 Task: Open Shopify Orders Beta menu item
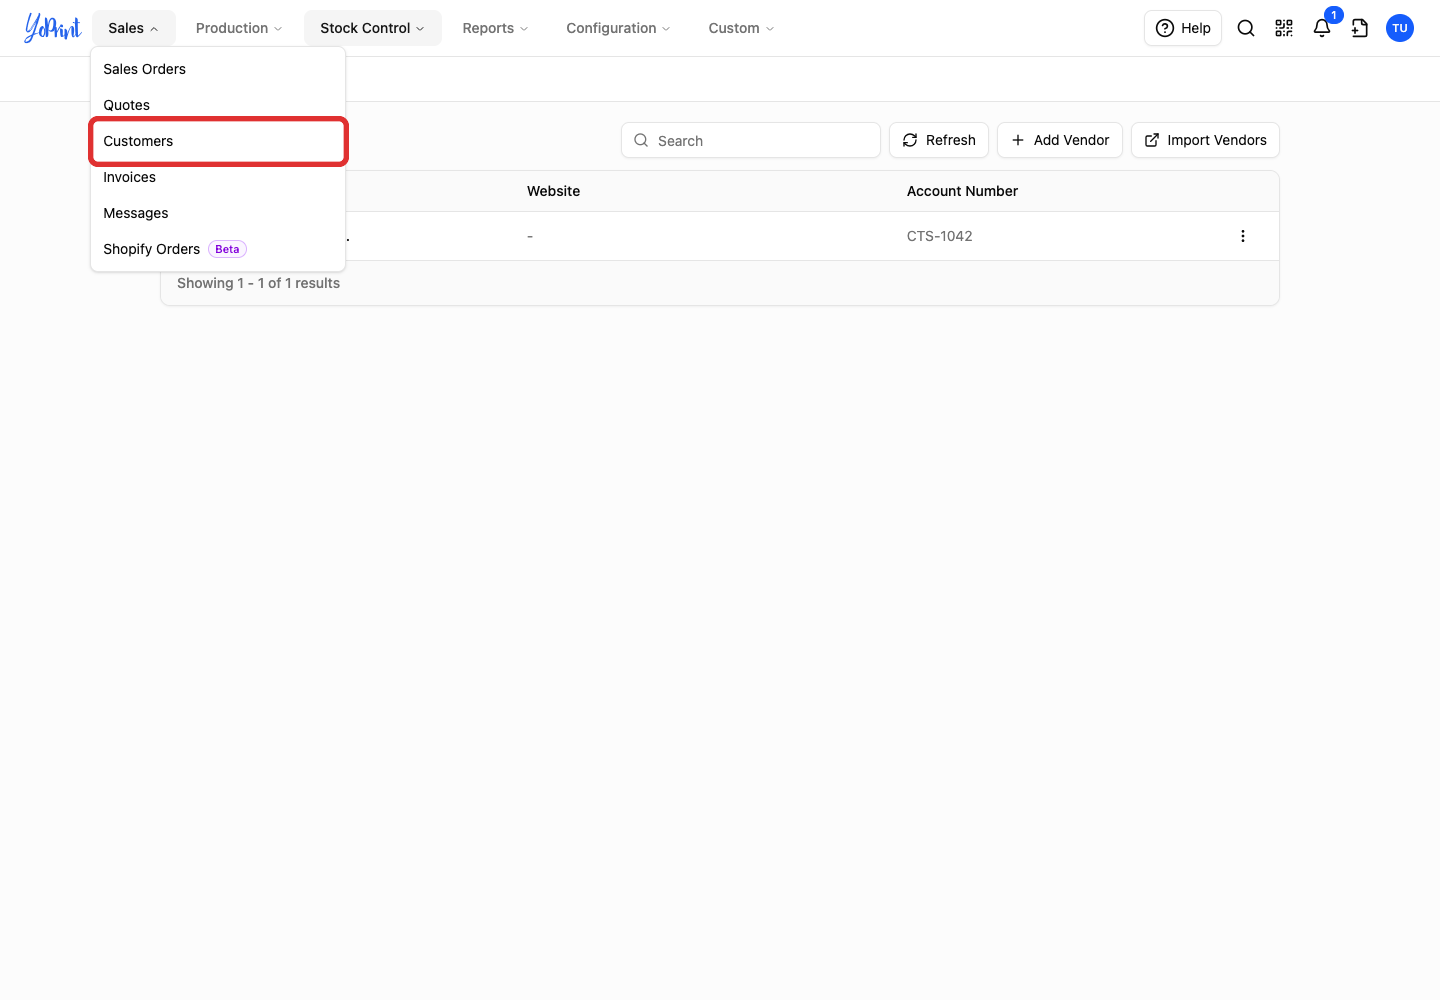click(218, 249)
